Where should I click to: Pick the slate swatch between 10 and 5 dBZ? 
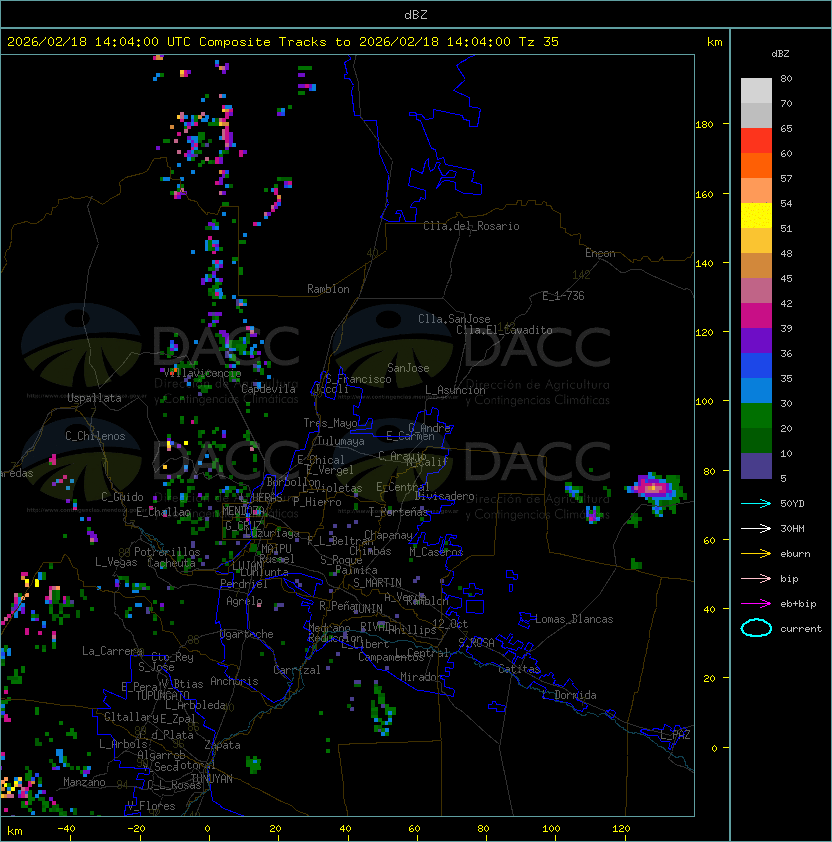click(756, 466)
